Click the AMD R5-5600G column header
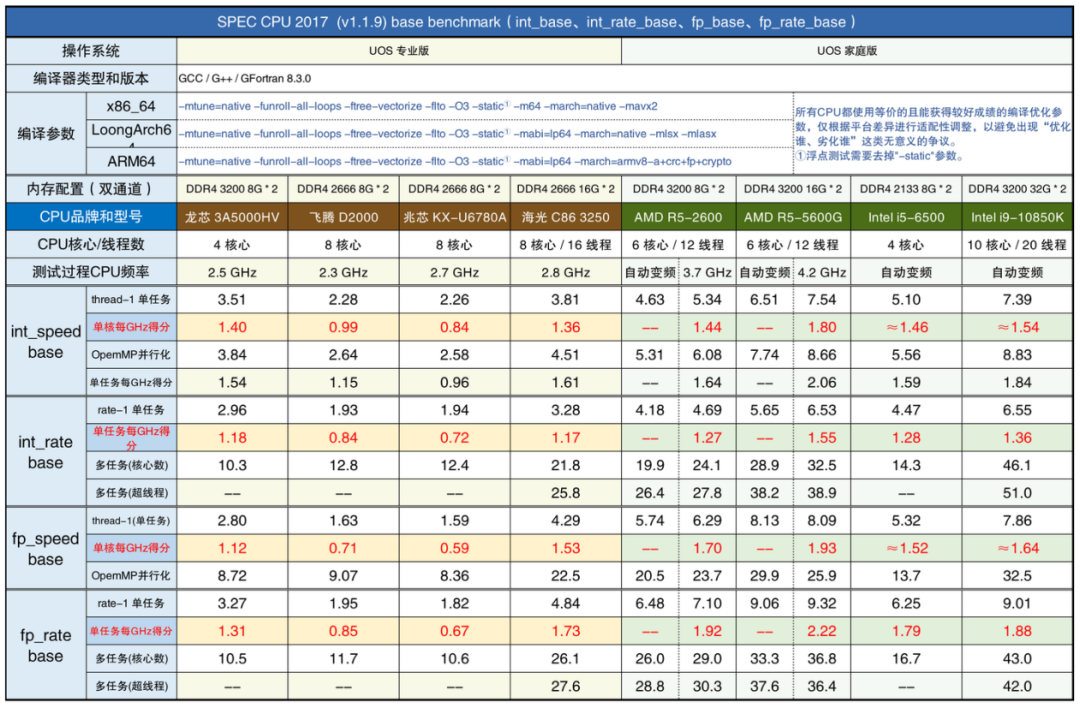 (793, 217)
